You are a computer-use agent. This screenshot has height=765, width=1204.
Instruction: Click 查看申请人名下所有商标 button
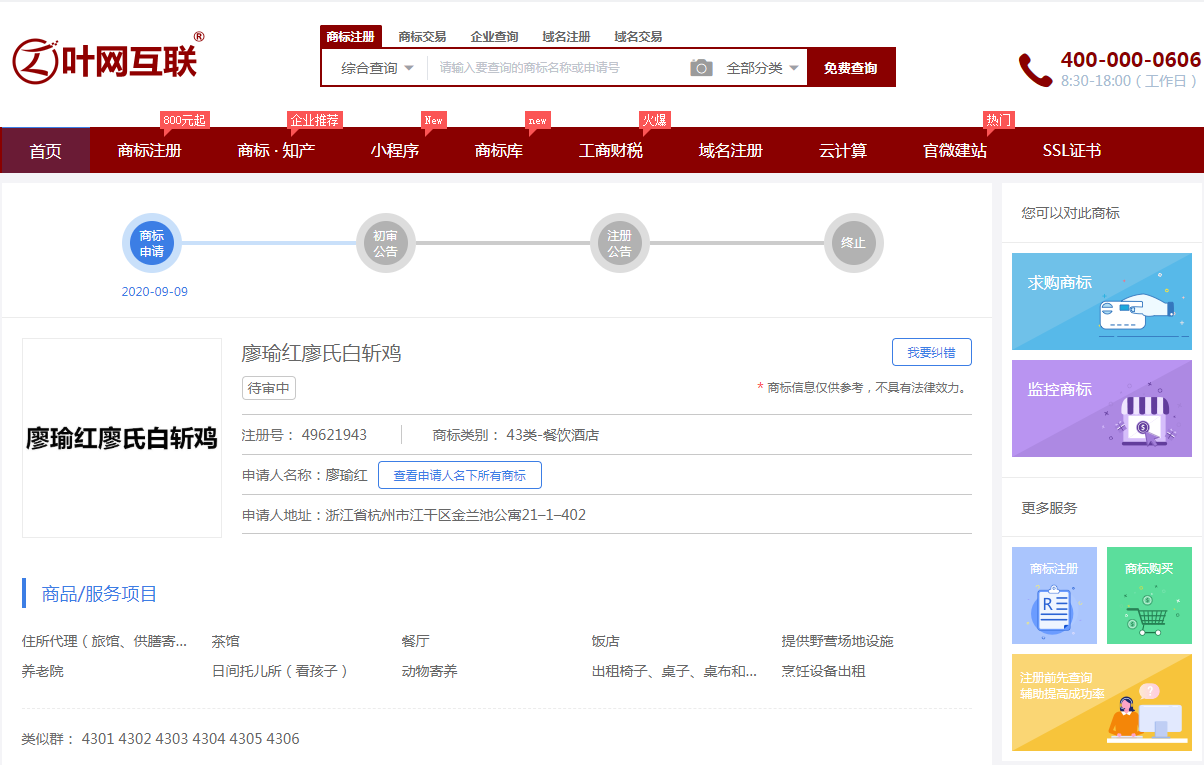(459, 476)
